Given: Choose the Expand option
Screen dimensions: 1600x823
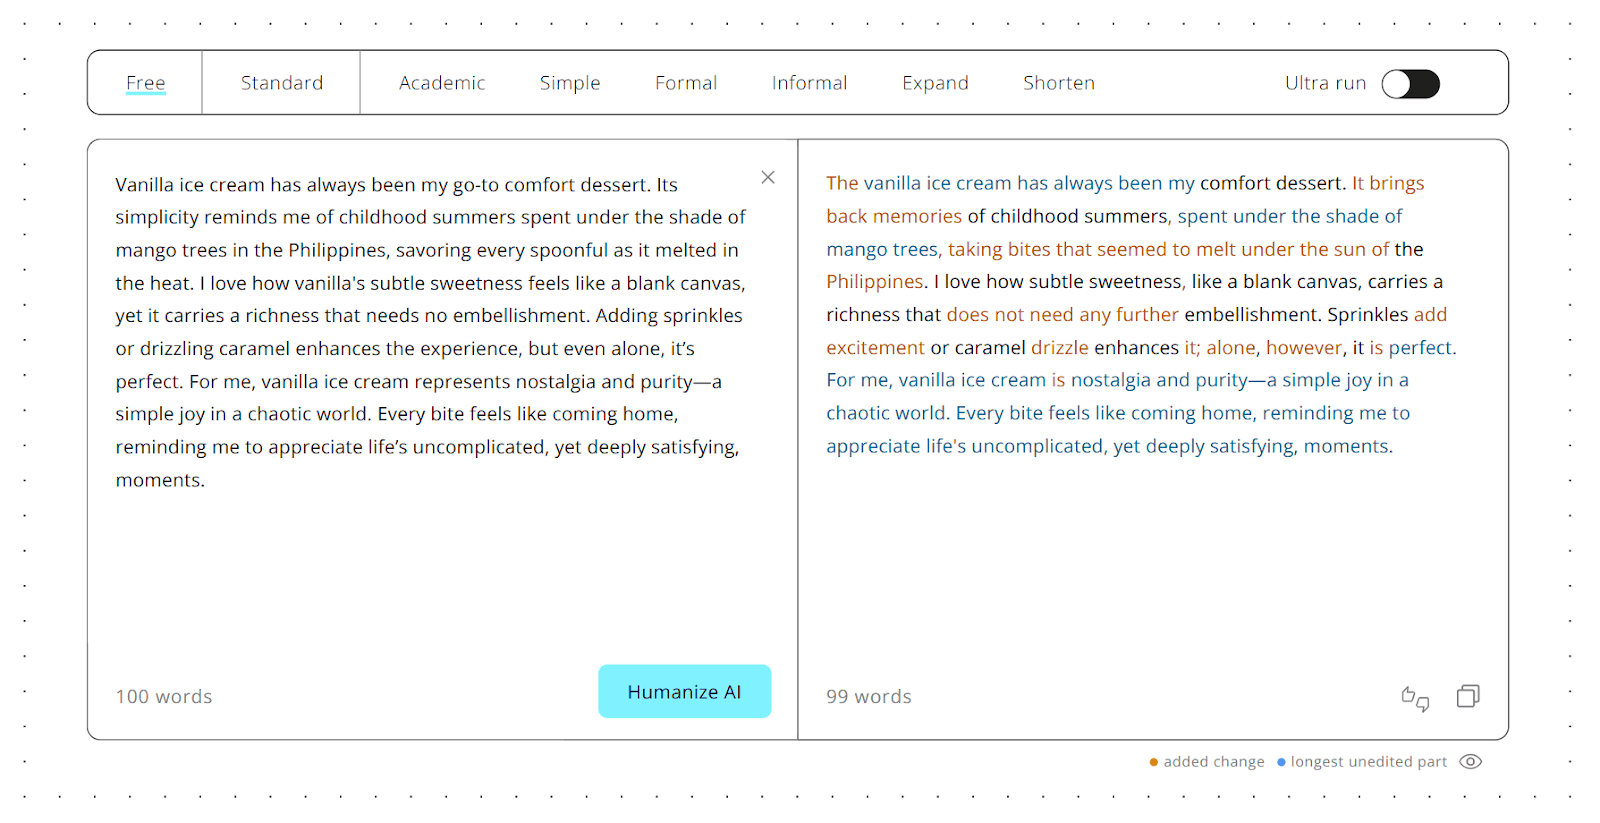Looking at the screenshot, I should point(935,83).
